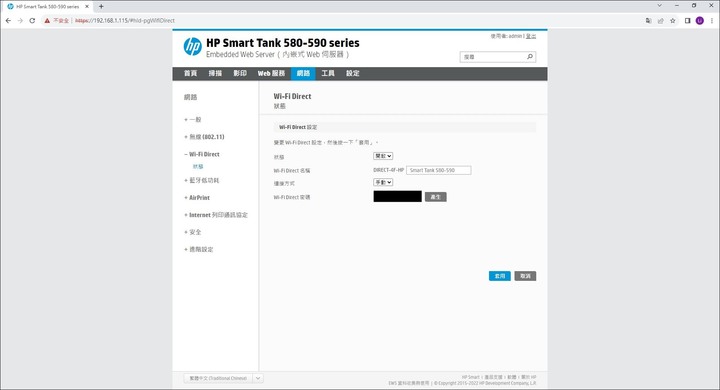Click the HP logo icon
This screenshot has height=390, width=720.
coord(192,47)
